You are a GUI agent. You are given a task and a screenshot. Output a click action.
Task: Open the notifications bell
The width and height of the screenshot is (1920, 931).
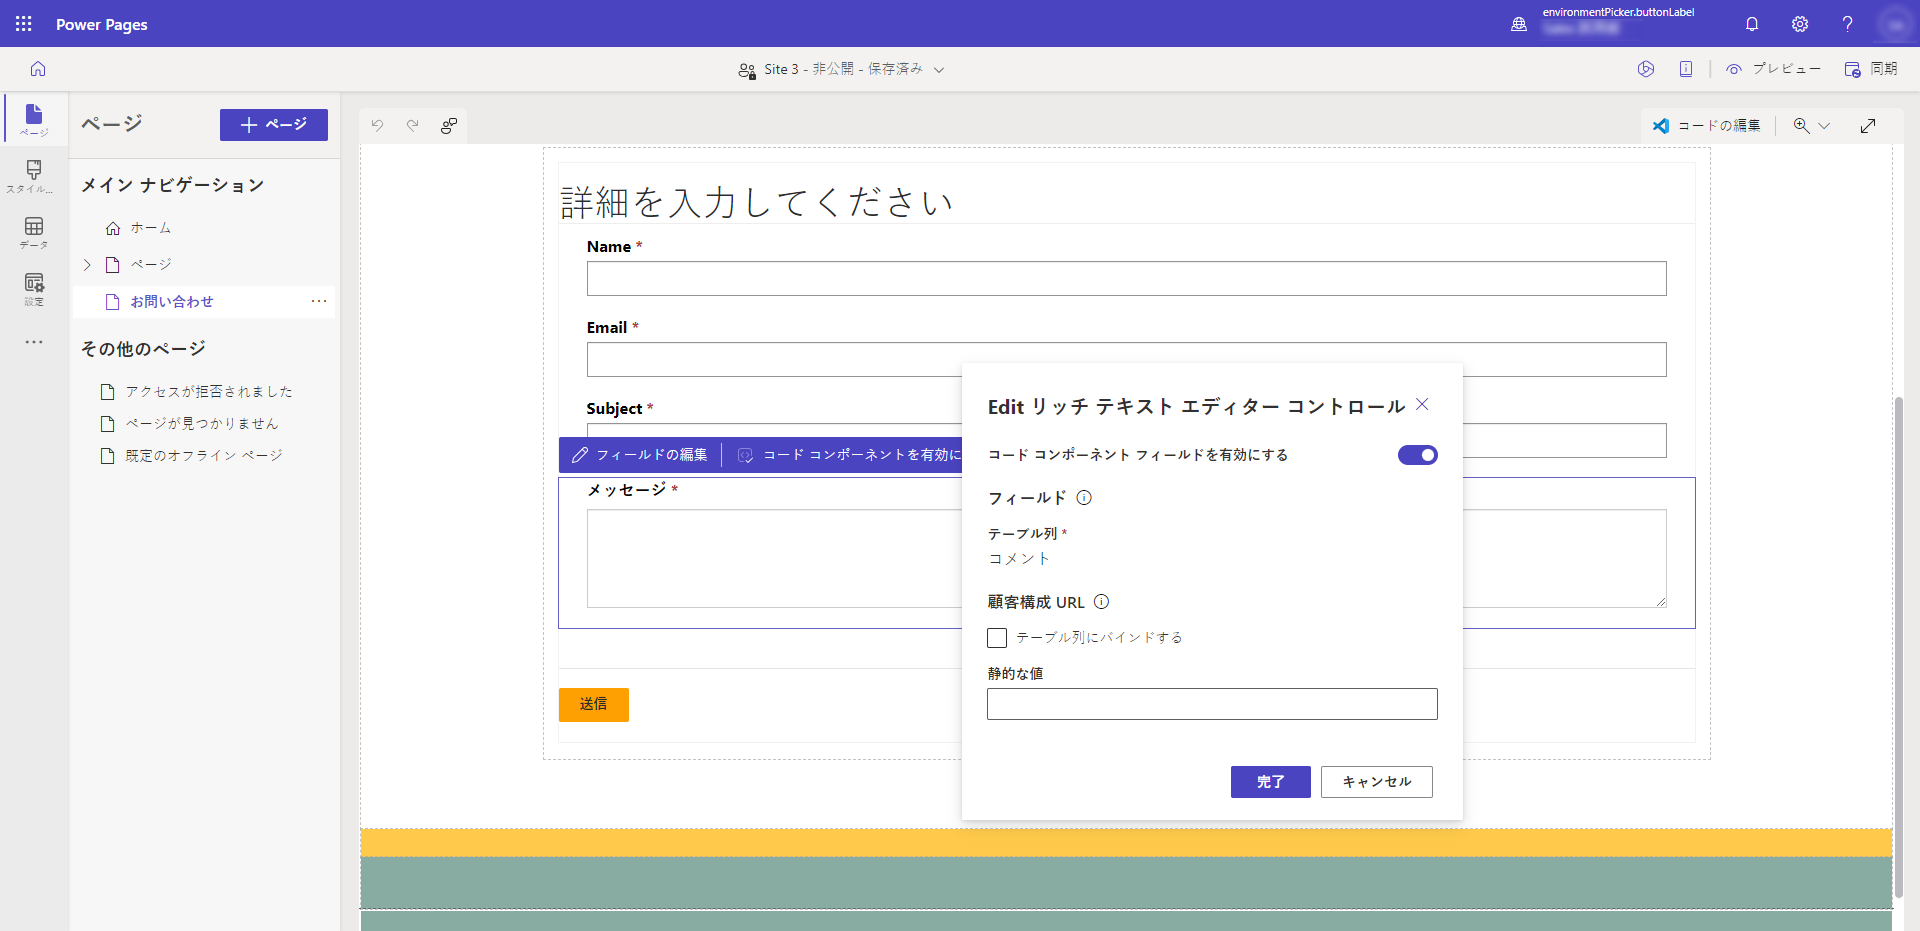tap(1752, 24)
